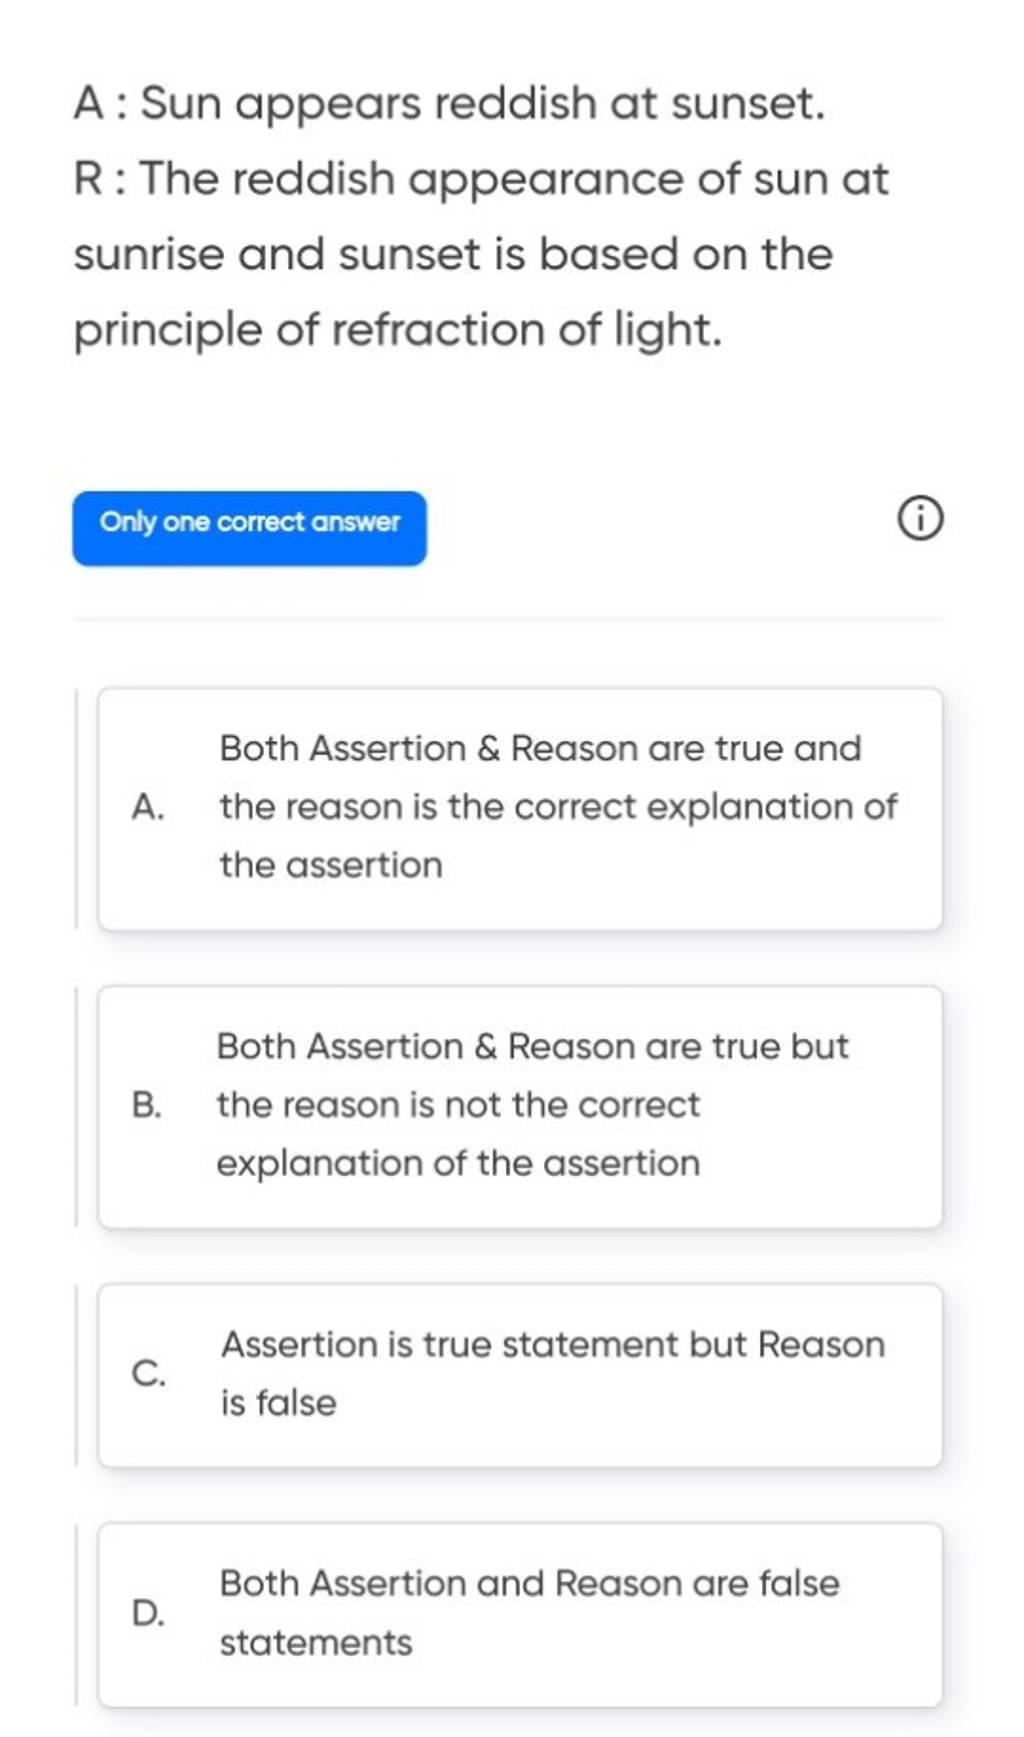Click text 'the reason is the correct explanation of'
This screenshot has height=1737, width=1024.
tap(558, 807)
